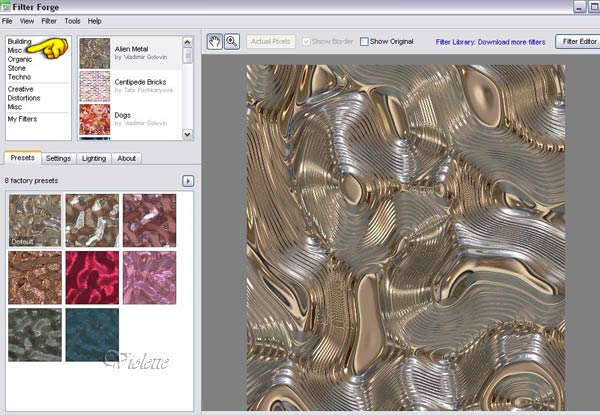Choose the Default preset thumbnail
Image resolution: width=600 pixels, height=415 pixels.
pos(34,220)
